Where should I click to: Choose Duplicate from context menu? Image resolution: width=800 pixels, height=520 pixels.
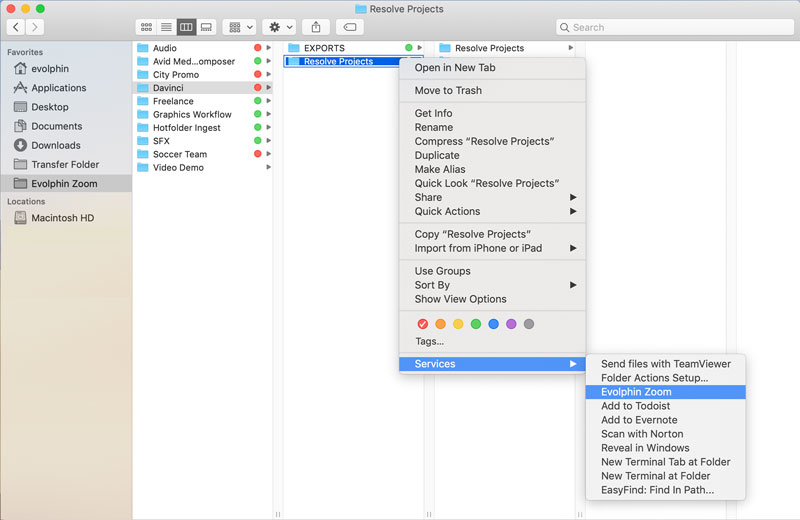tap(492, 156)
